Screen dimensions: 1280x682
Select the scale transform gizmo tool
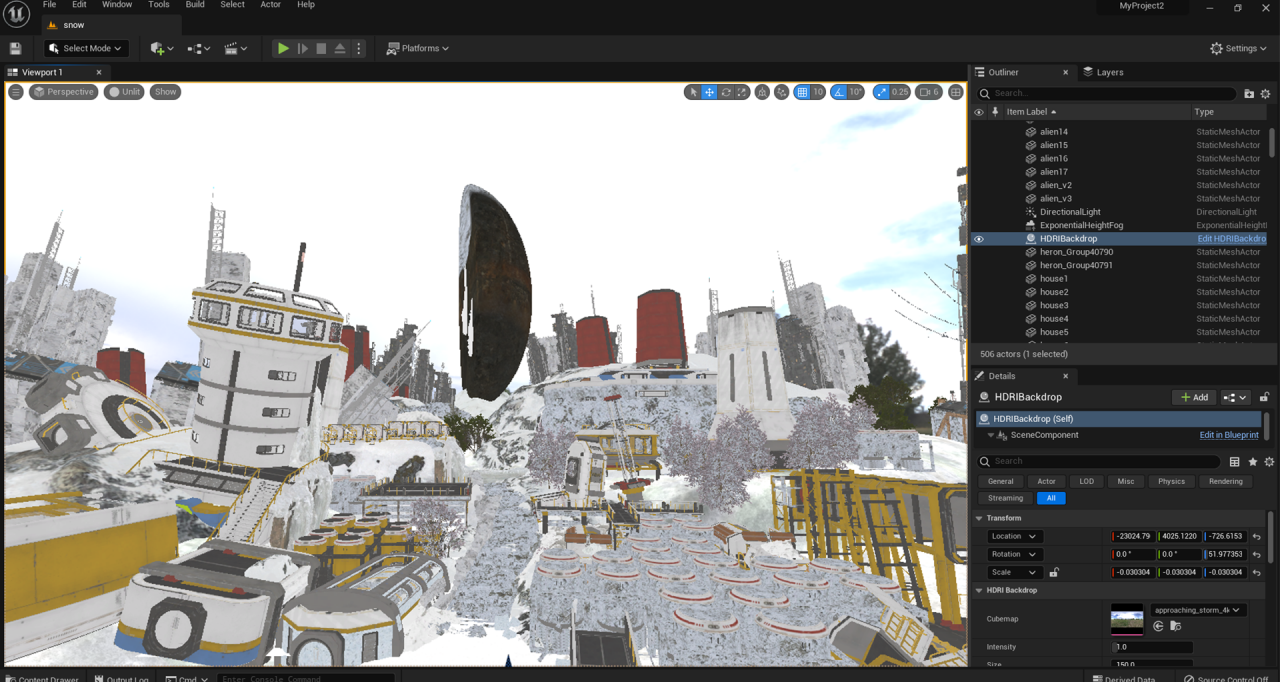click(742, 92)
